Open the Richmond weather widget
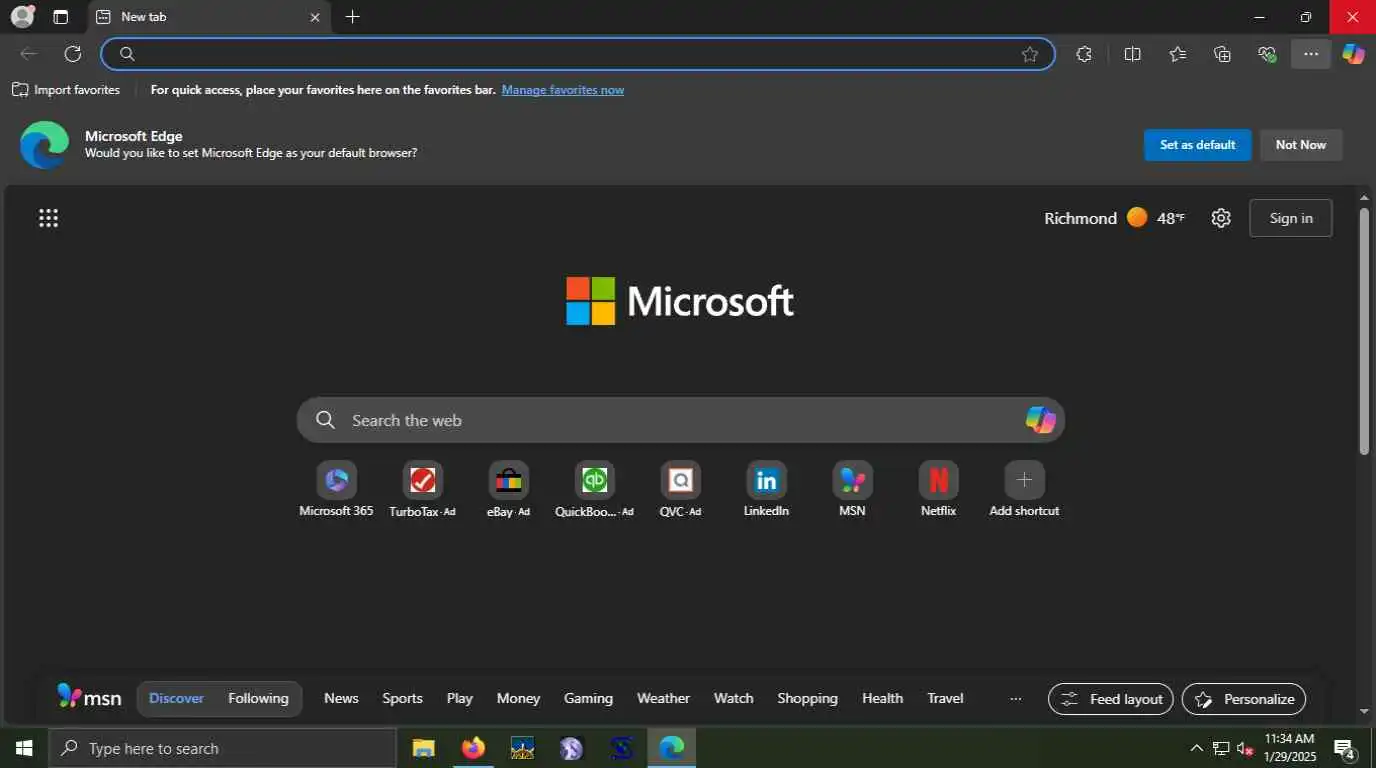Image resolution: width=1376 pixels, height=768 pixels. [1114, 218]
